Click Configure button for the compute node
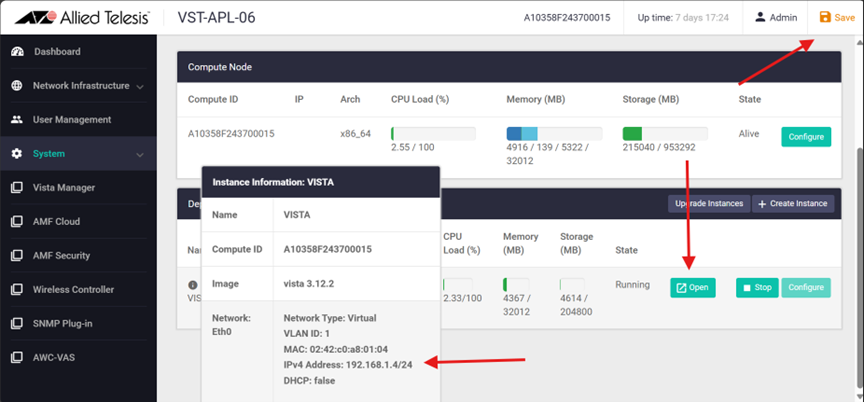 806,137
